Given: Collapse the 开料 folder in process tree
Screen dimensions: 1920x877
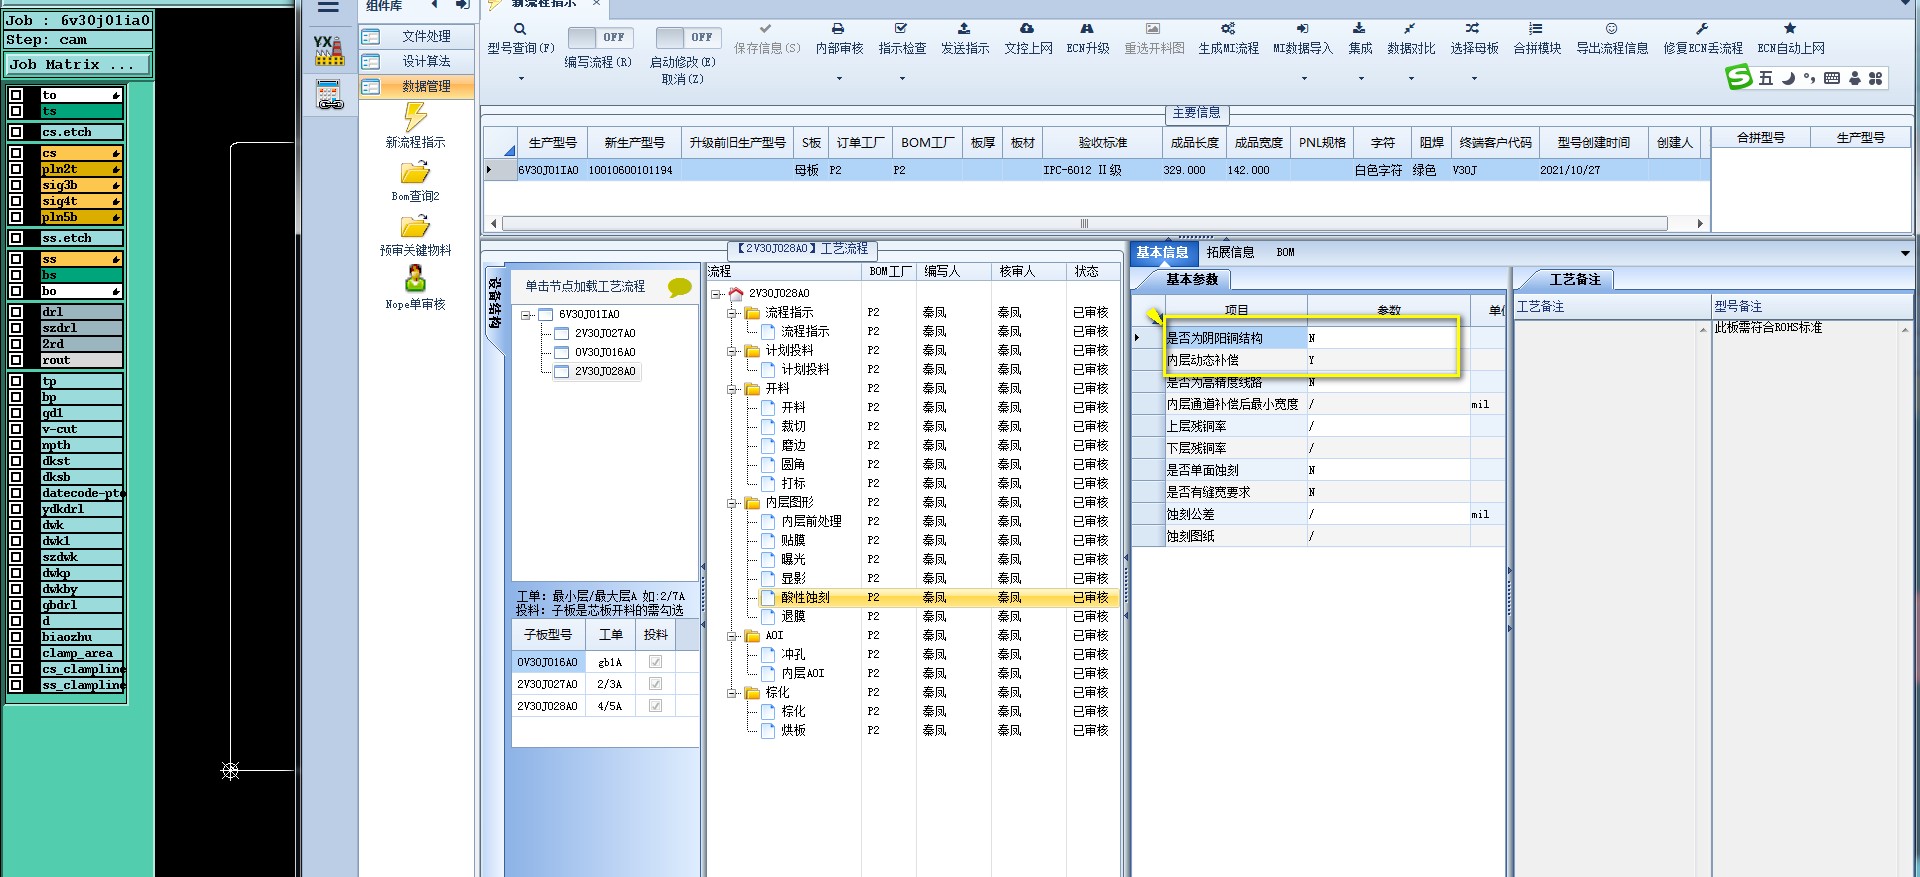Looking at the screenshot, I should pyautogui.click(x=732, y=389).
